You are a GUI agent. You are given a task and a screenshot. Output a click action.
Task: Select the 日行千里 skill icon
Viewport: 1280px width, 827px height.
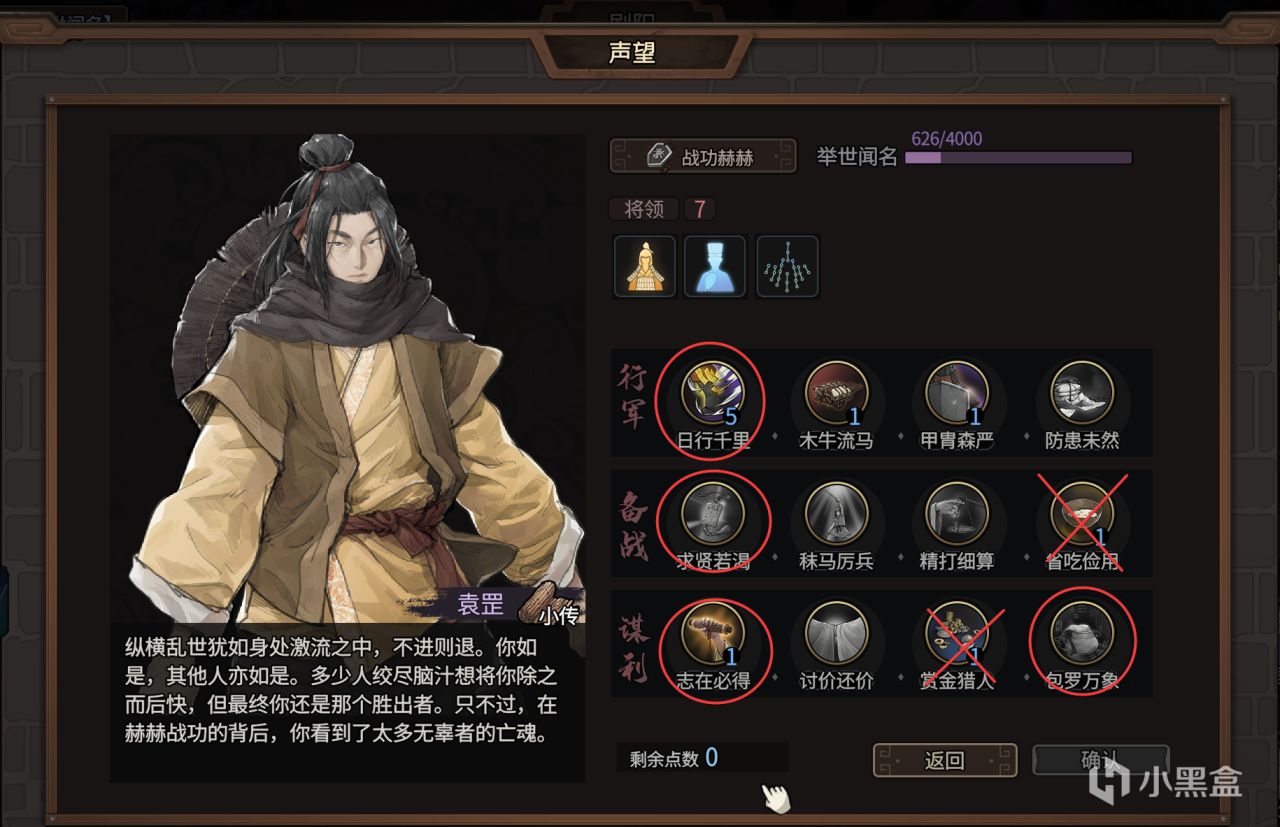coord(712,394)
